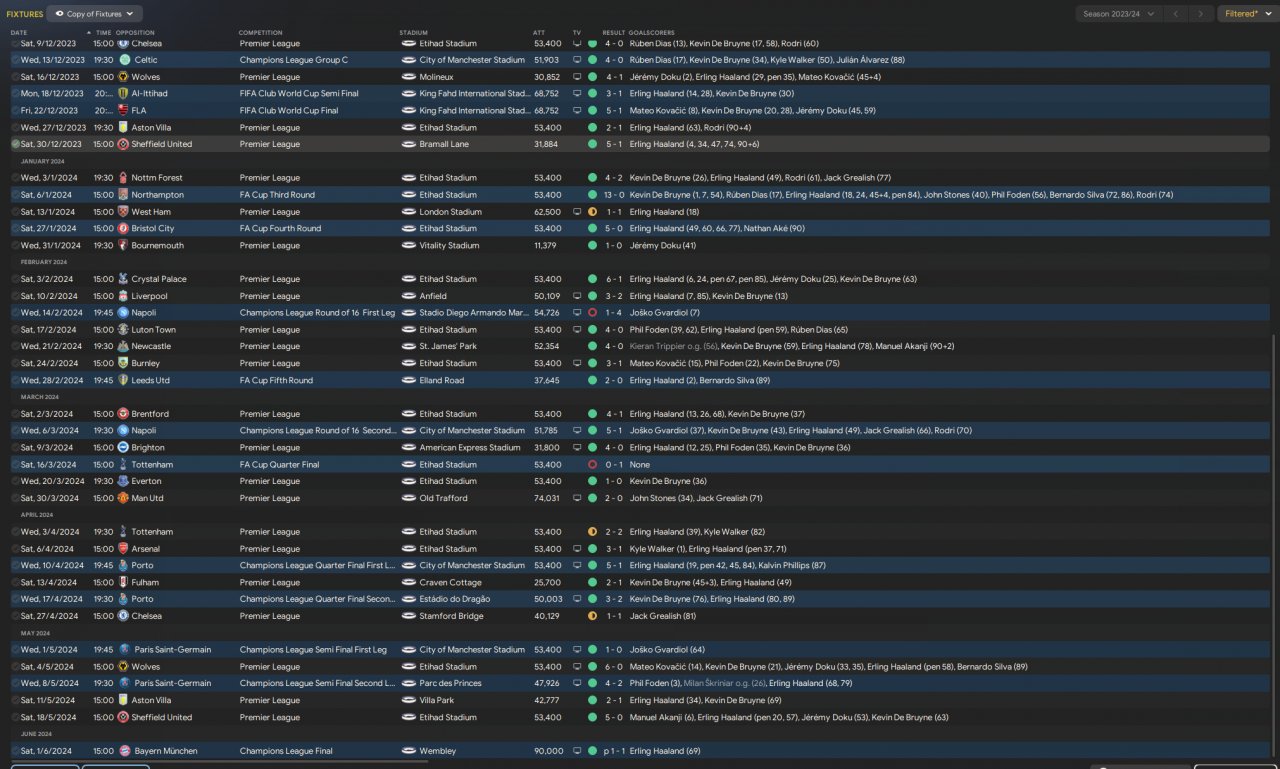Click the Everton club badge
This screenshot has height=769, width=1280.
click(124, 482)
